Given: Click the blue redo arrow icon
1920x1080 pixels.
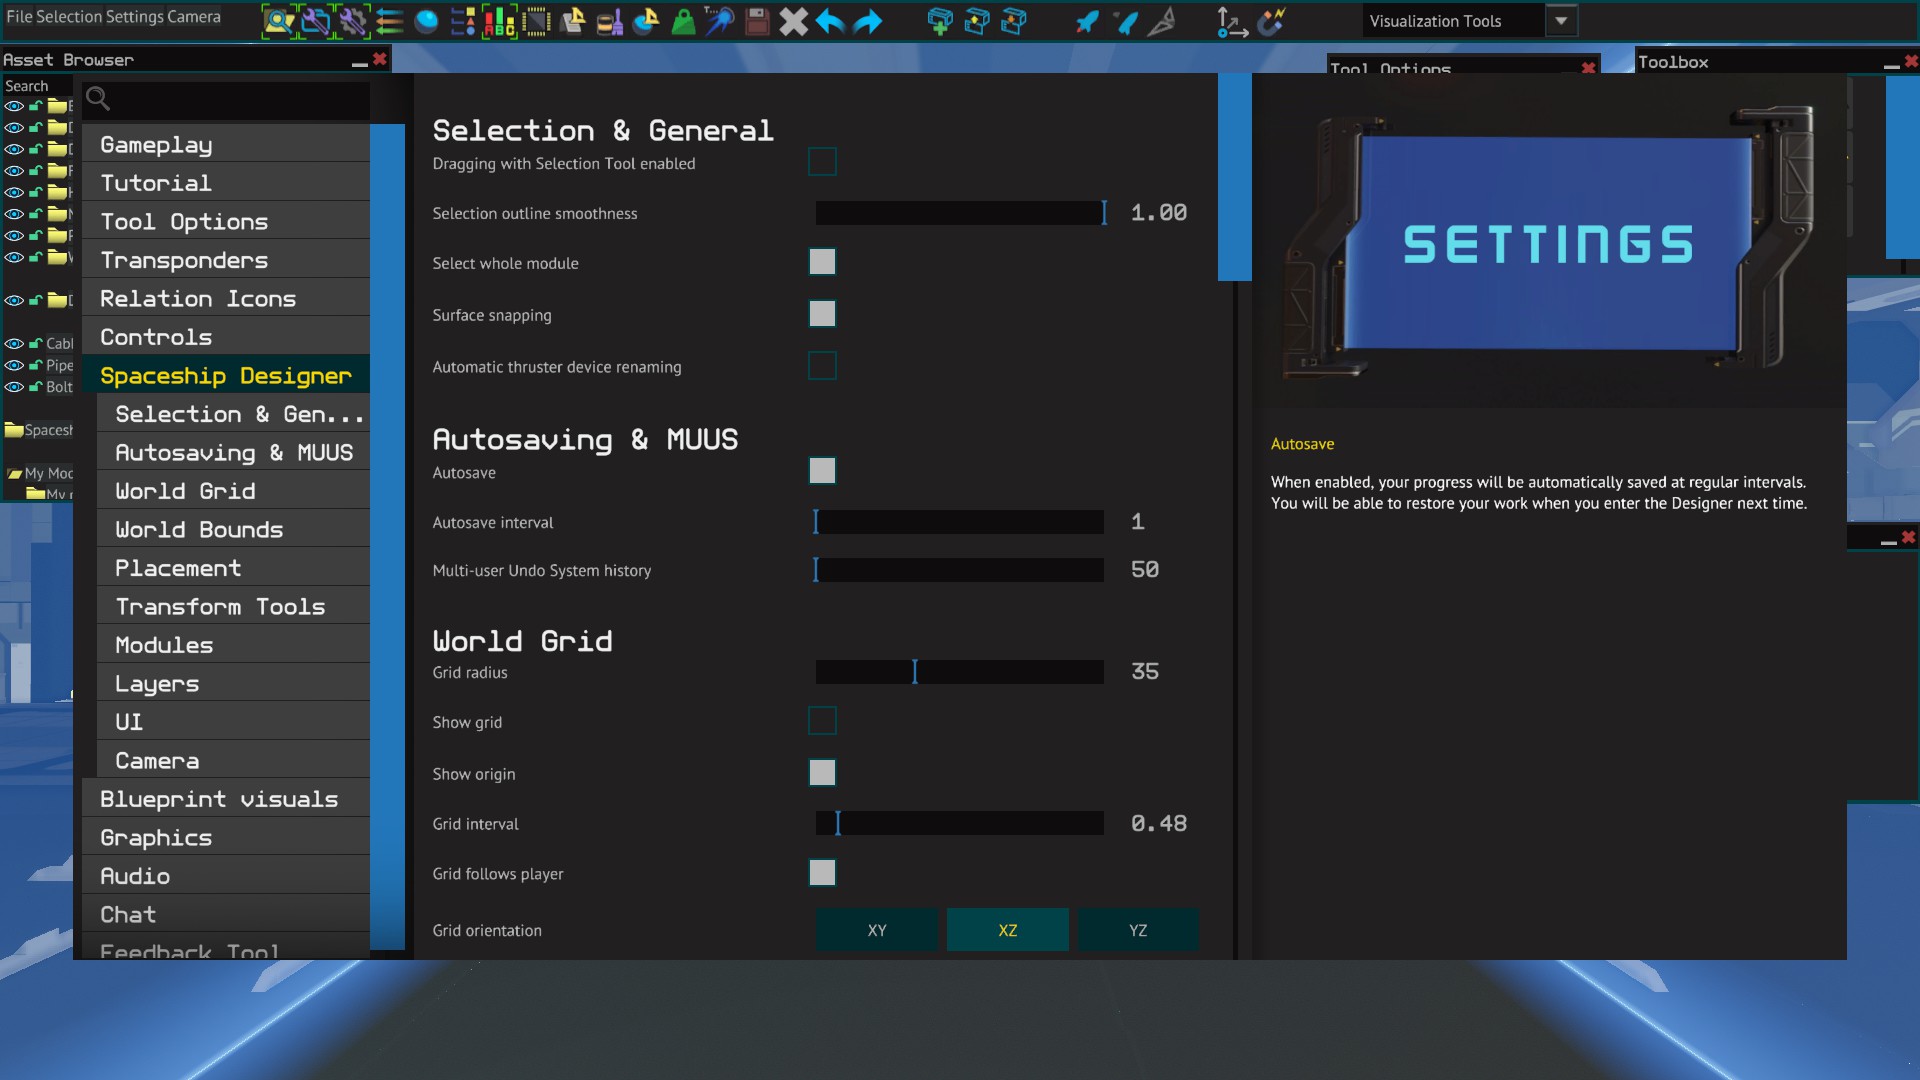Looking at the screenshot, I should point(868,21).
